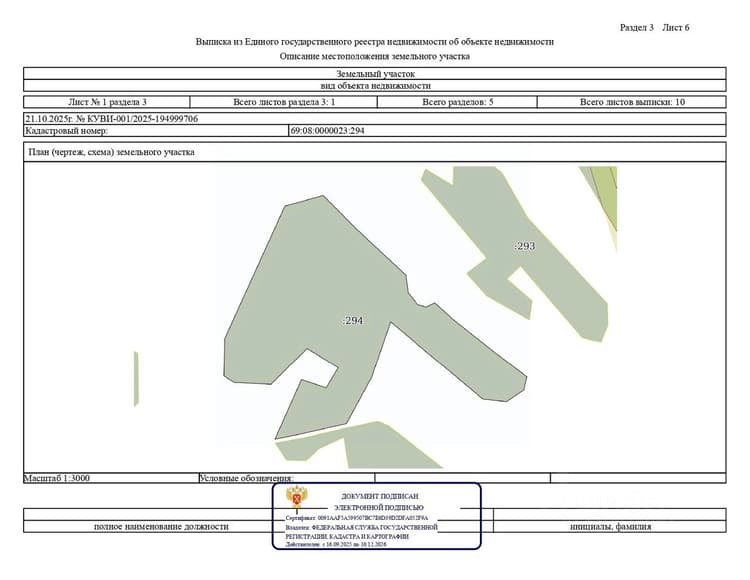Click the partial parcel below parcel :294
This screenshot has width=750, height=580.
click(x=359, y=446)
